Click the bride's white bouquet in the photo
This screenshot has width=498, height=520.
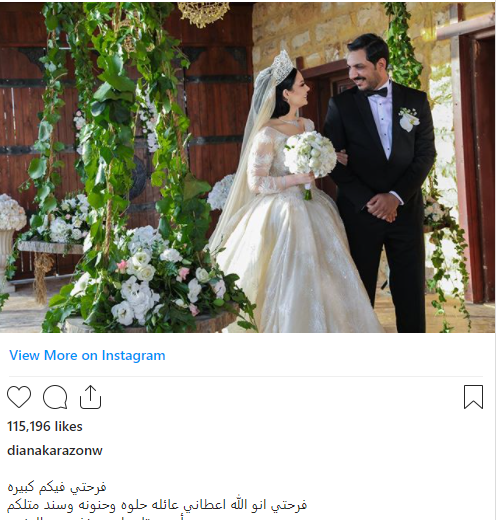[310, 155]
